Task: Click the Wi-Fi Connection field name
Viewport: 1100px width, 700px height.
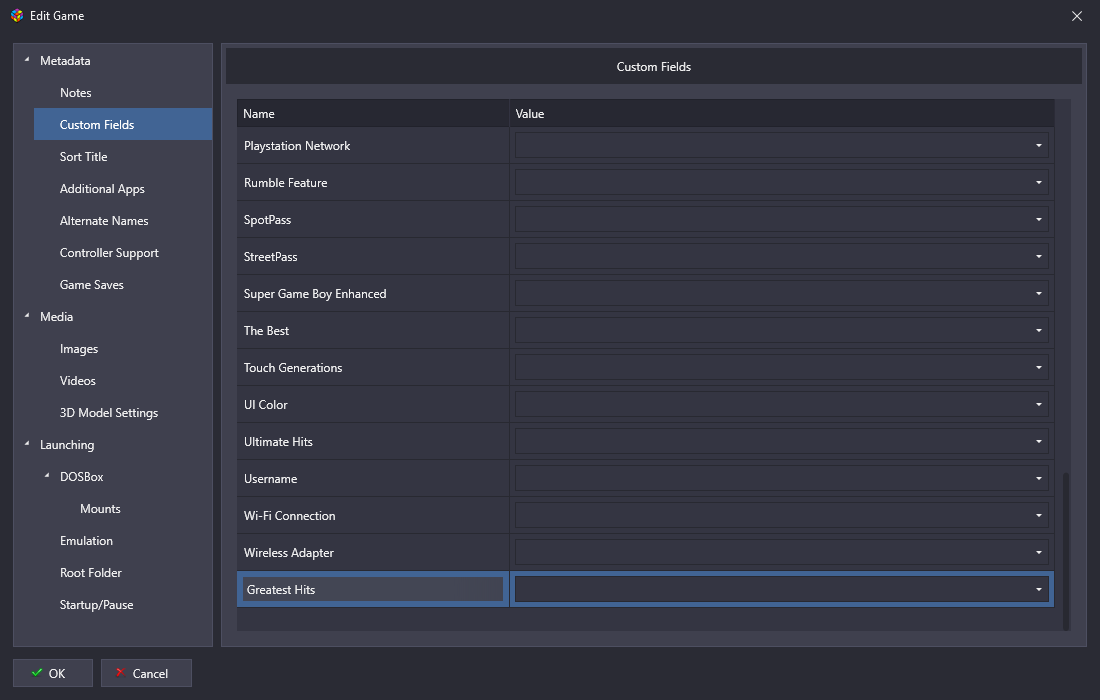Action: click(x=289, y=516)
